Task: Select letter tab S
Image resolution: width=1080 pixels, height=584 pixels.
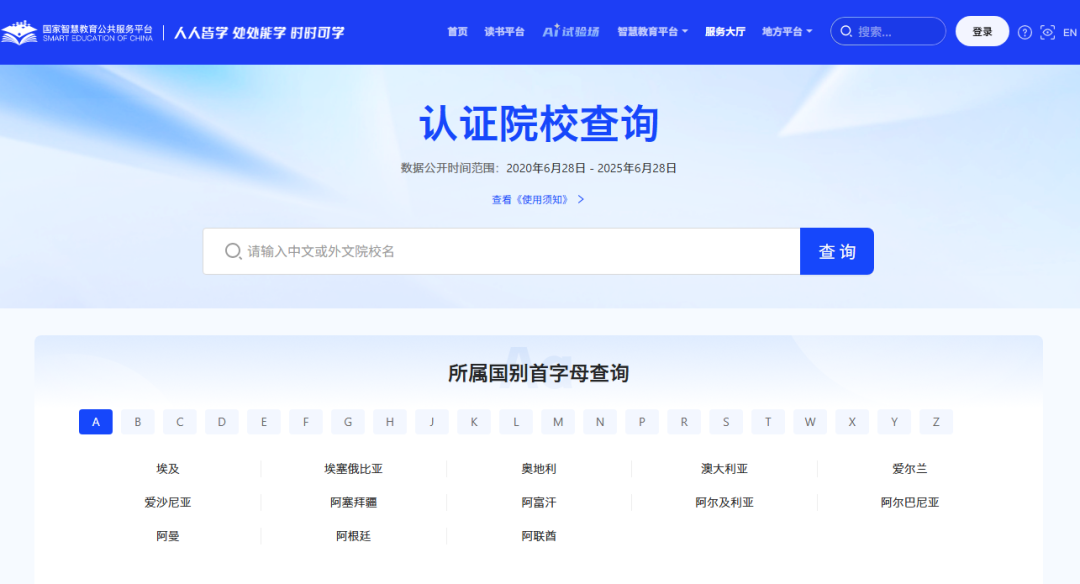Action: (726, 422)
